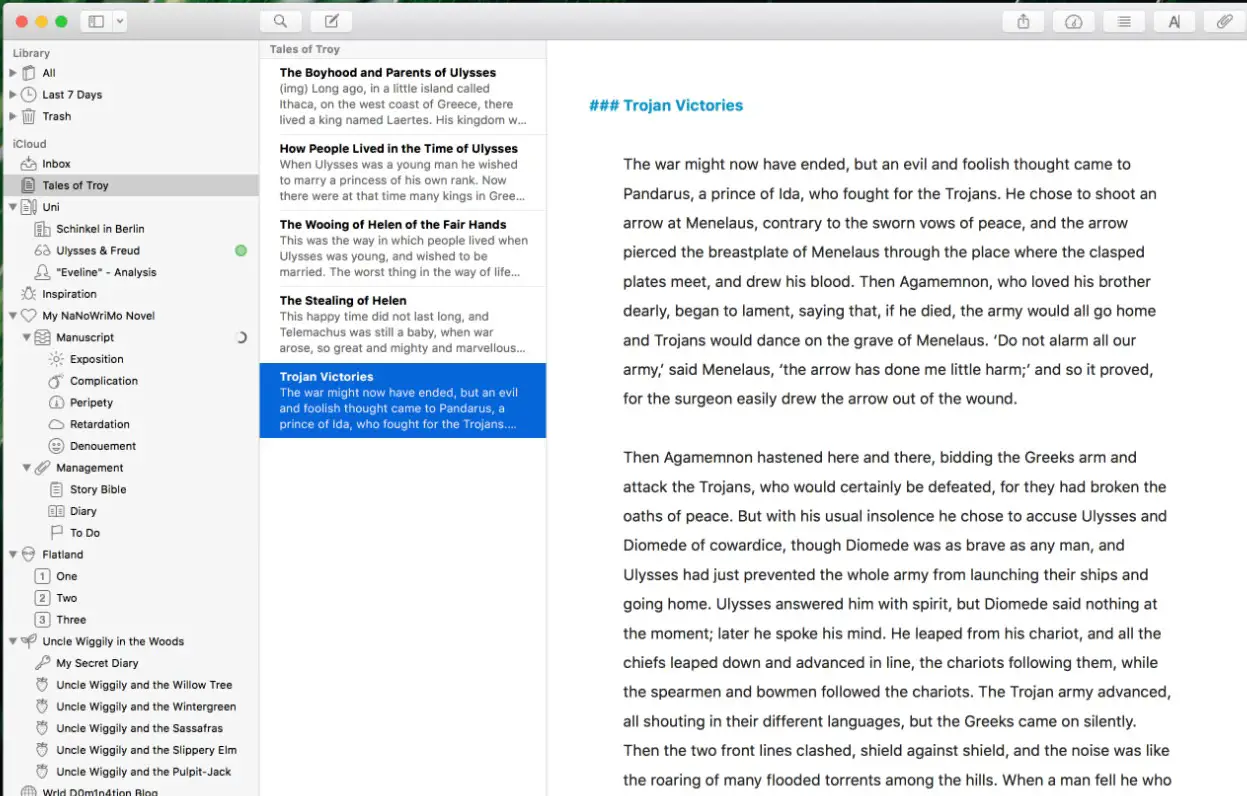1247x796 pixels.
Task: Collapse the Flatland group
Action: [x=13, y=555]
